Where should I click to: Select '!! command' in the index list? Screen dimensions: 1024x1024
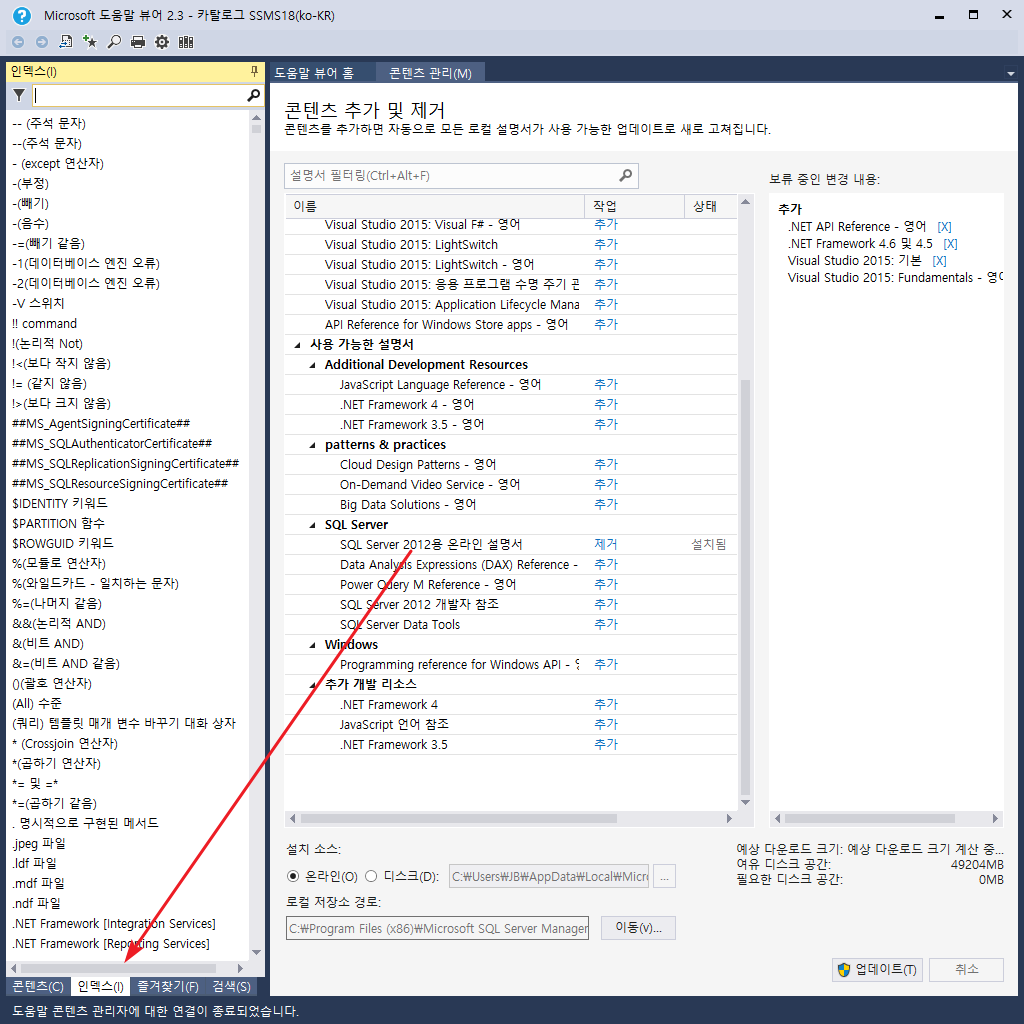[x=44, y=324]
